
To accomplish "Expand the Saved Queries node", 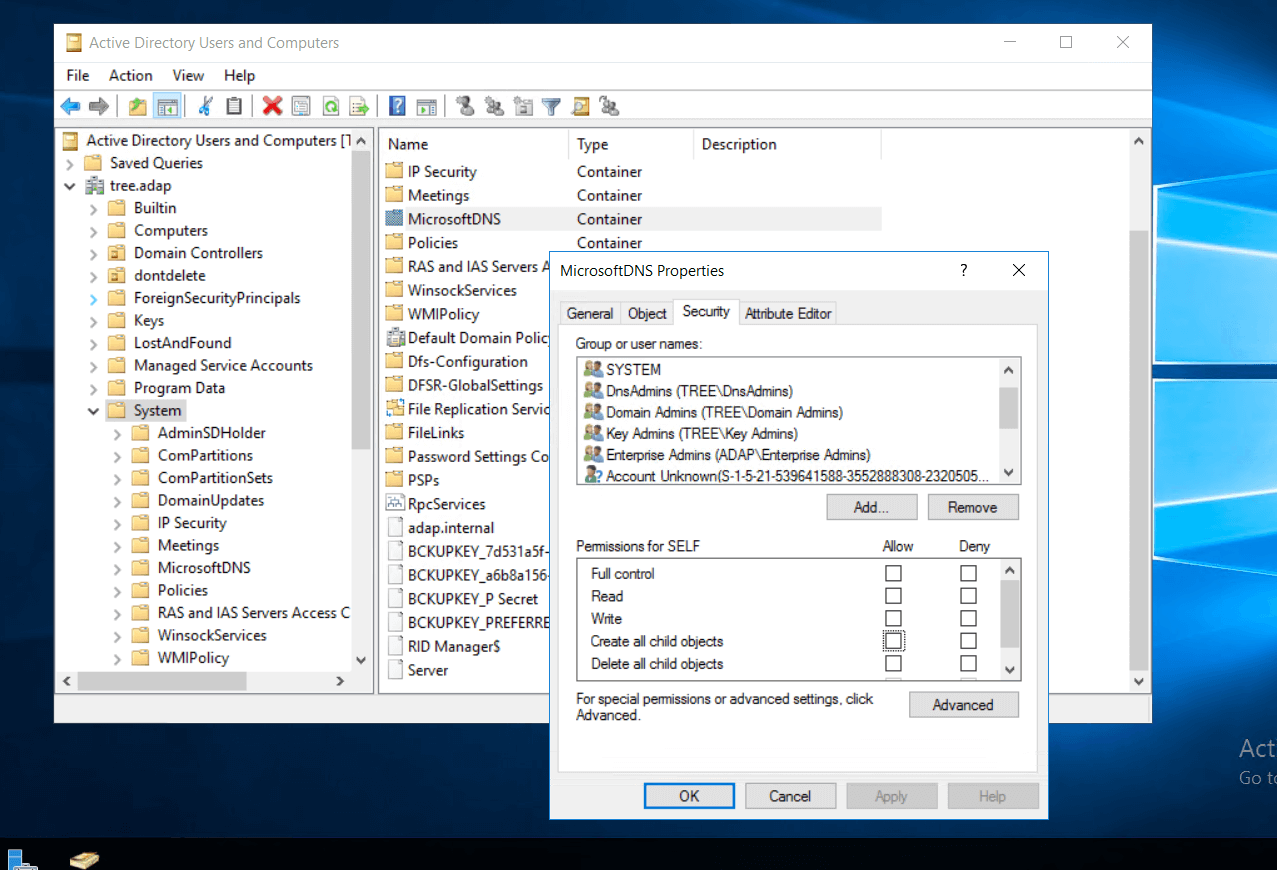I will (x=70, y=164).
